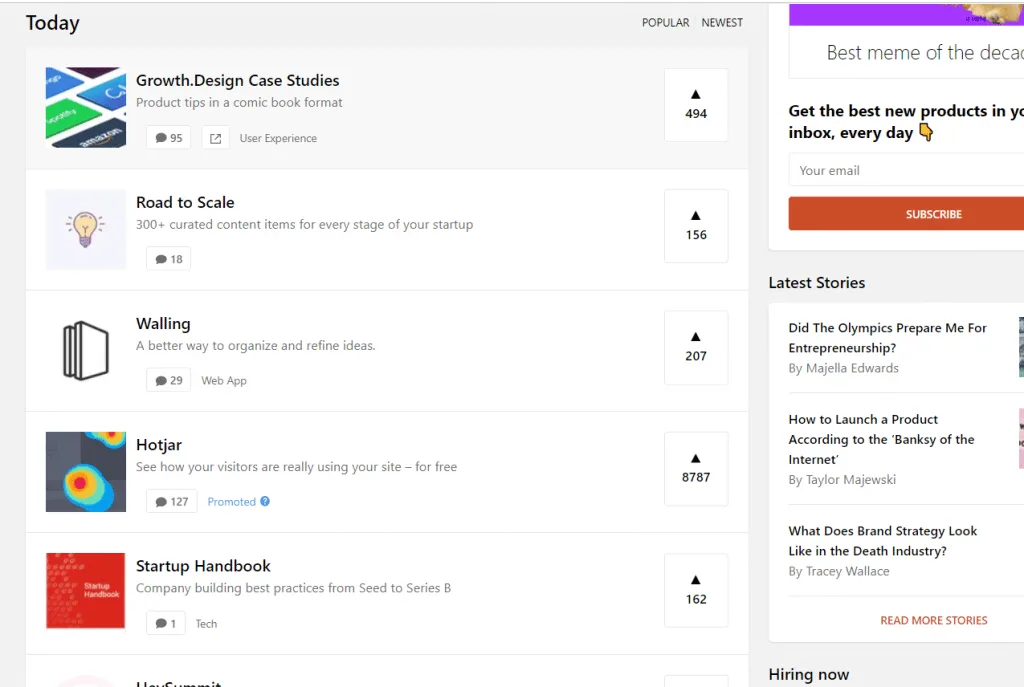Open story Did The Olympics Prepare Me
Viewport: 1024px width, 687px height.
(888, 338)
